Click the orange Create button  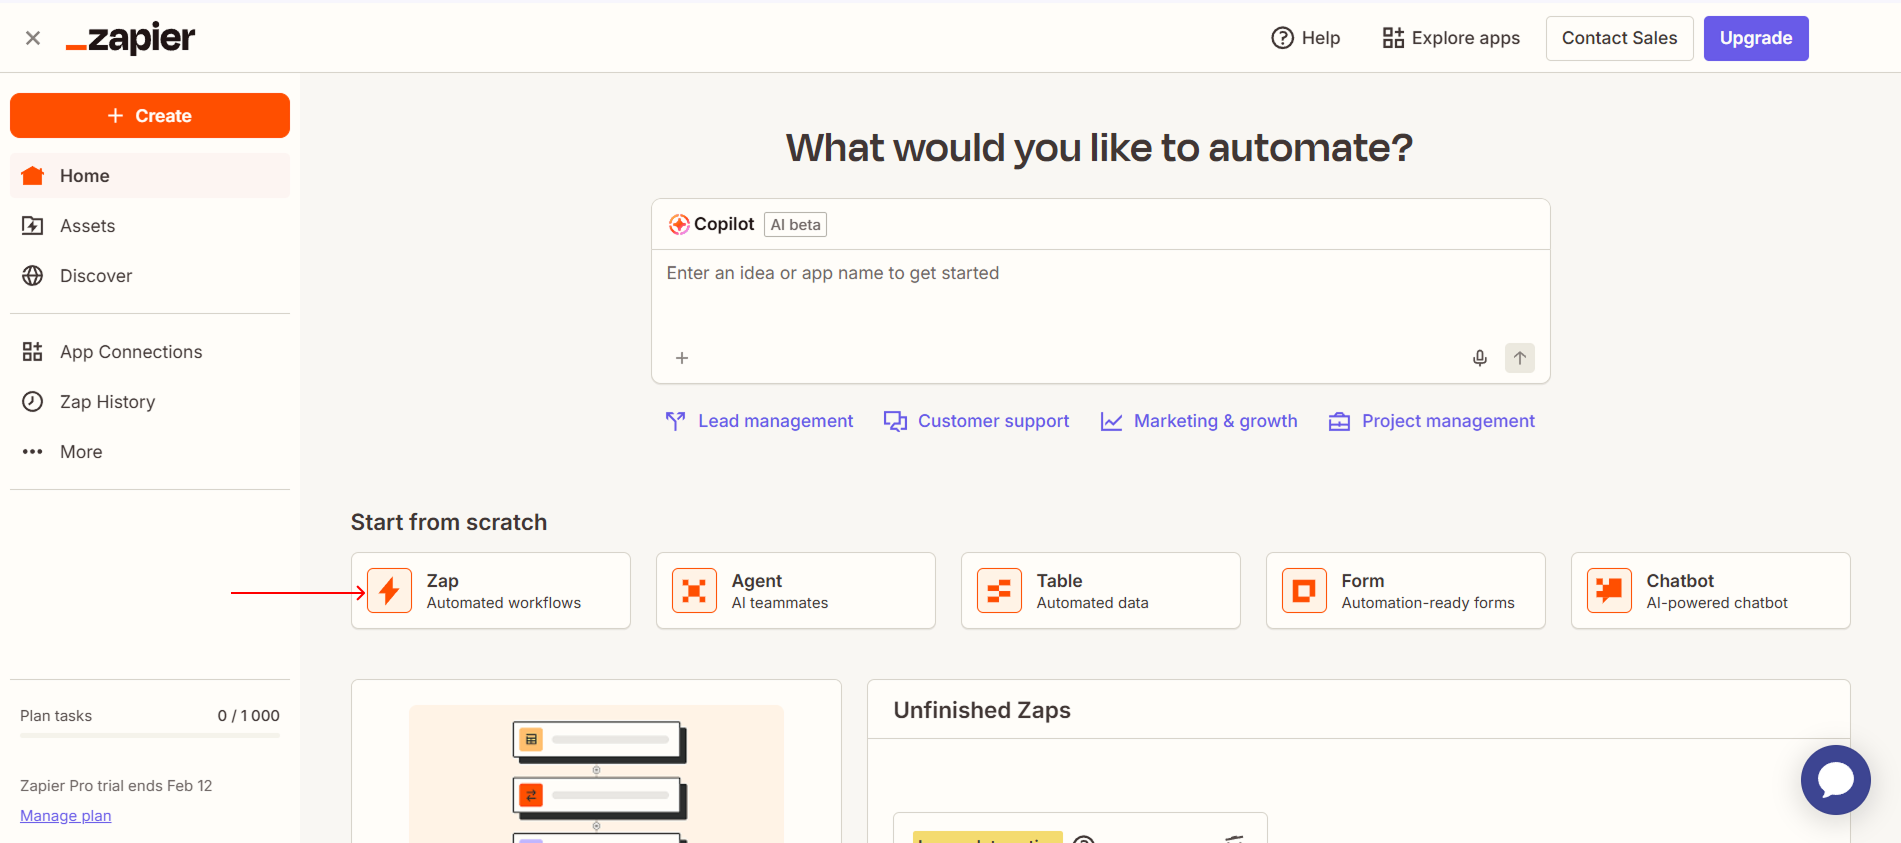[150, 116]
